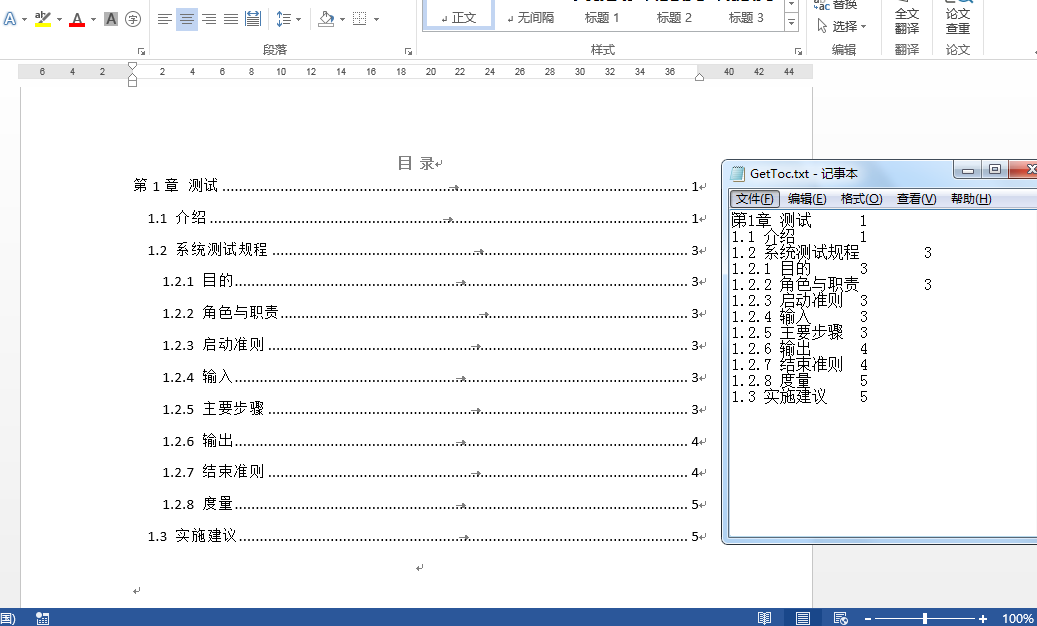Viewport: 1037px width, 626px height.
Task: Open font dialog launcher
Action: [141, 51]
